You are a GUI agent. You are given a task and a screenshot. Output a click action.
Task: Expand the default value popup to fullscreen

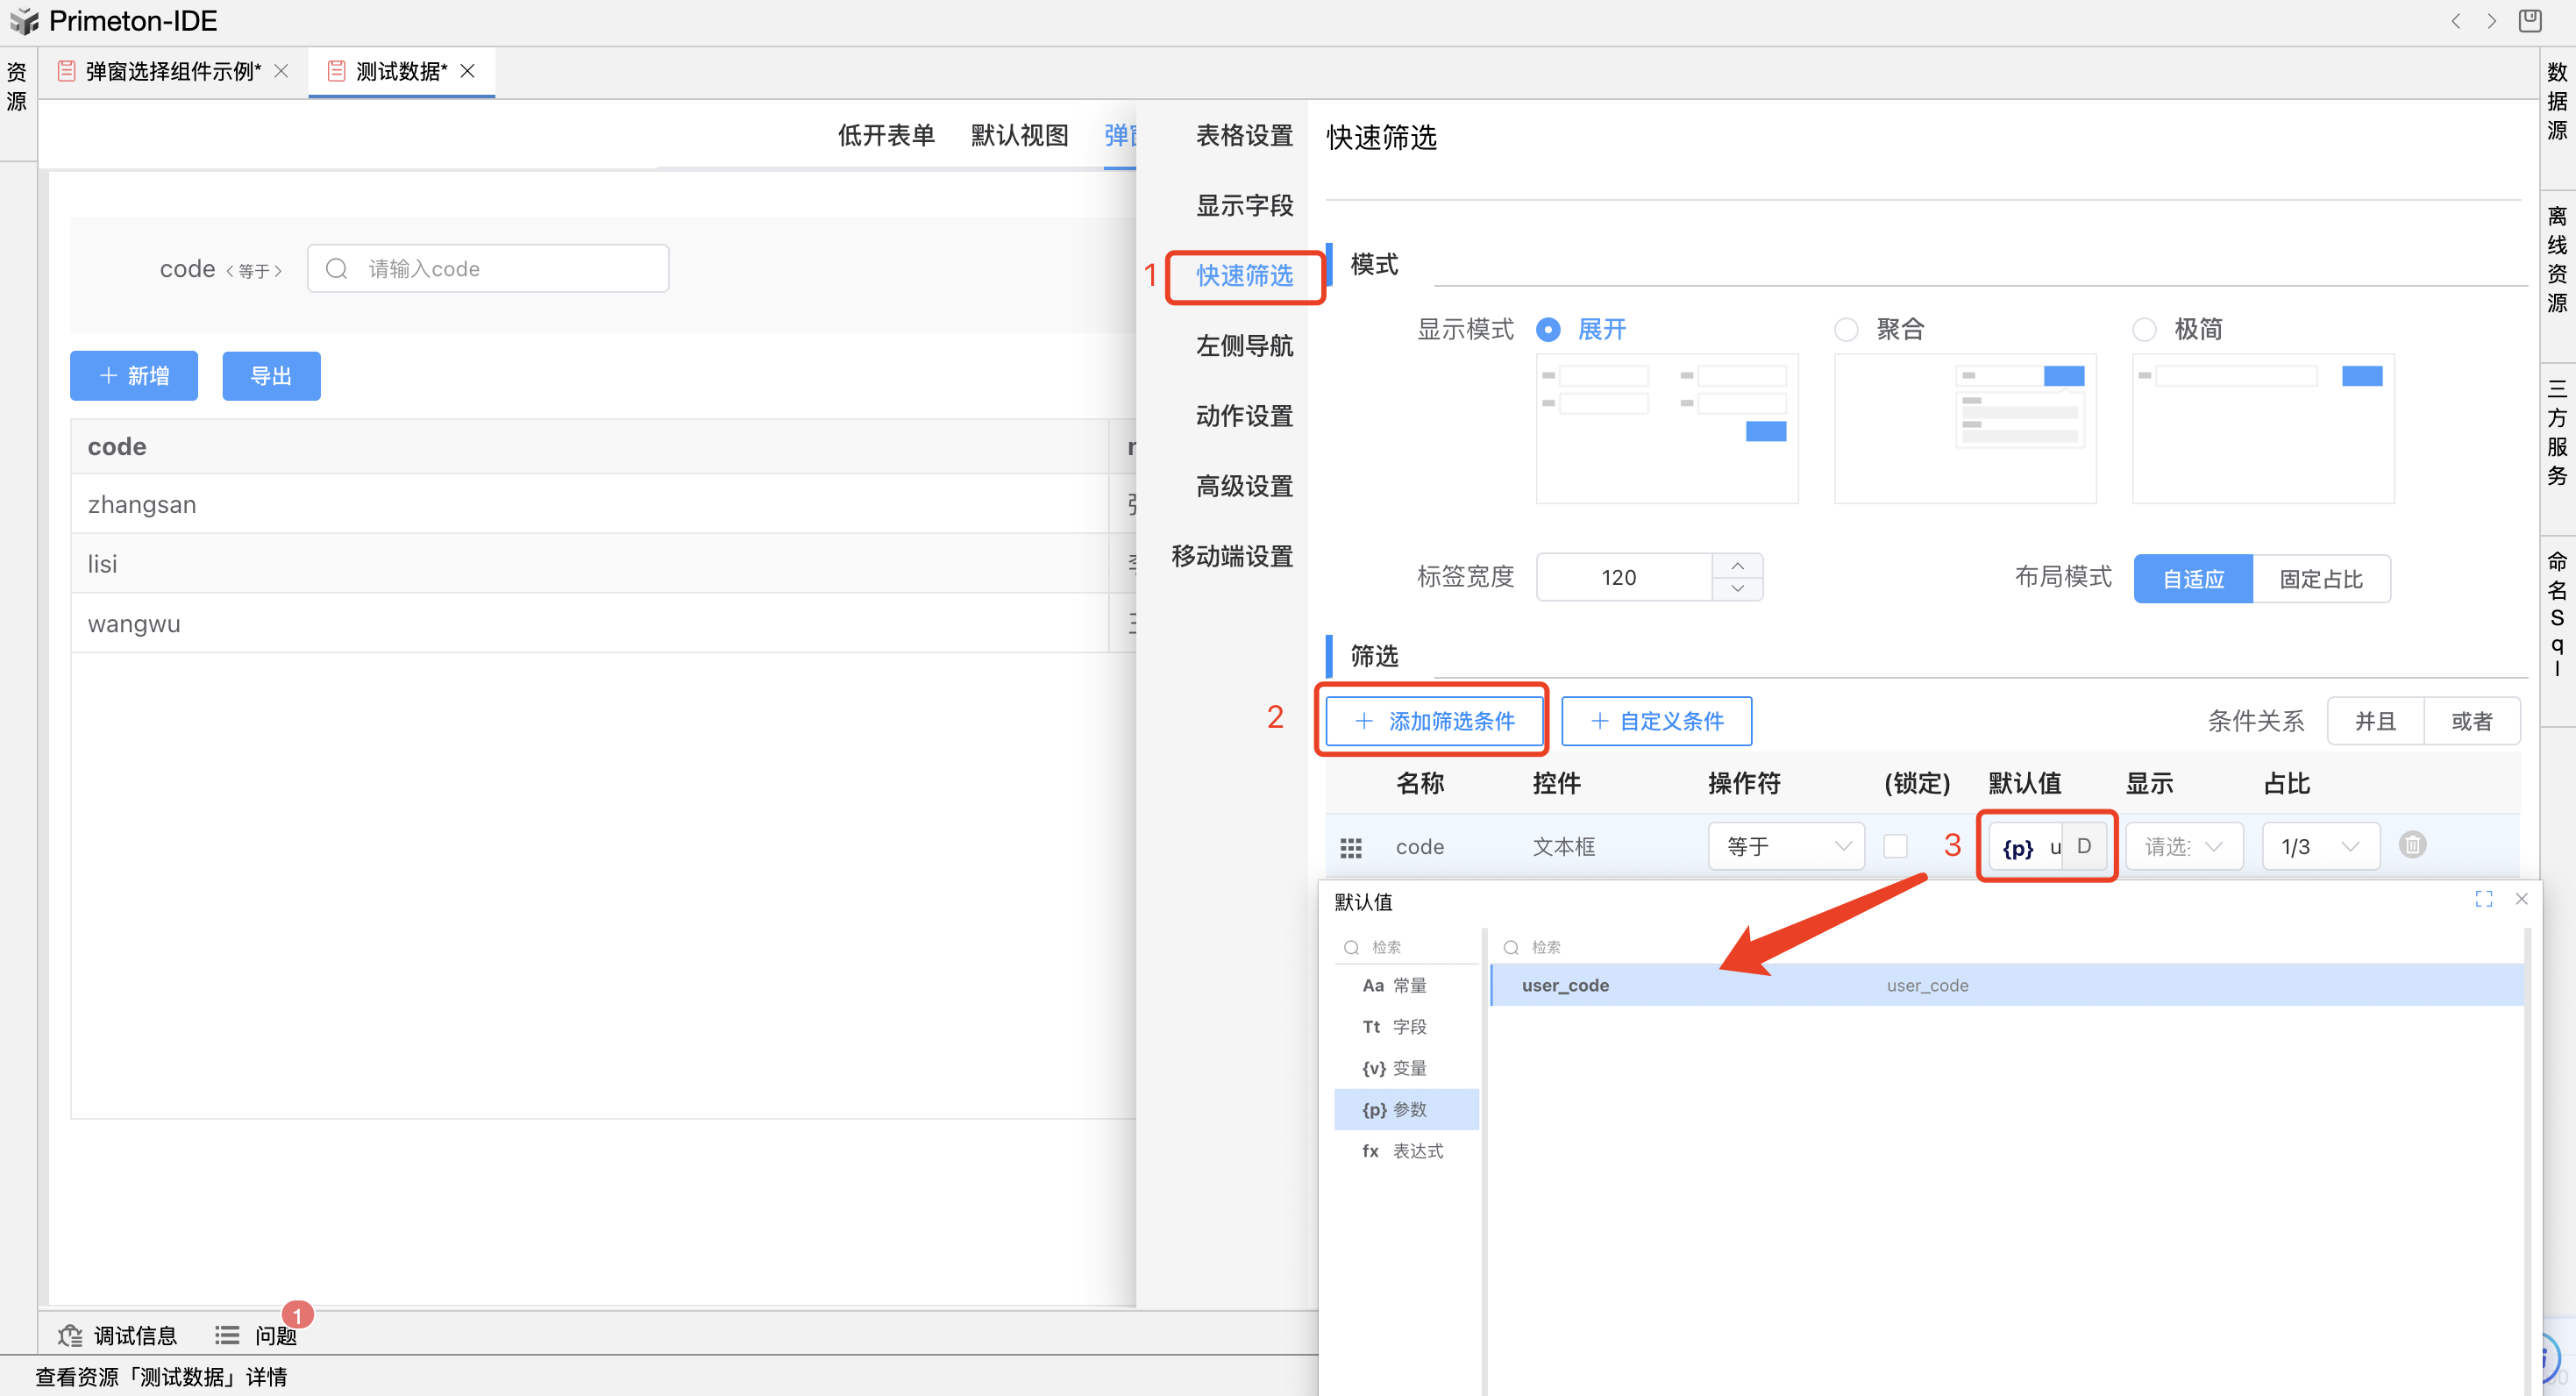2483,899
